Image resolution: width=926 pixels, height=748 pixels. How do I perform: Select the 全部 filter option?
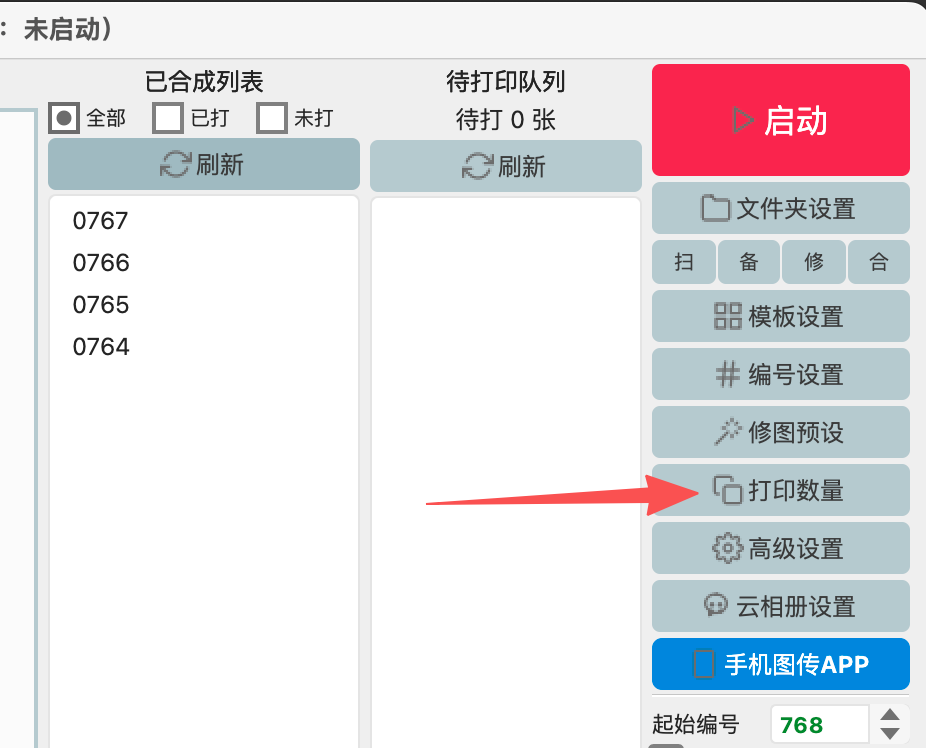(62, 117)
